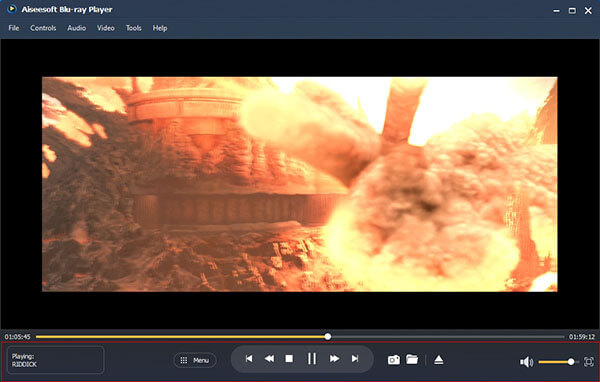Take a snapshot with camera icon

pyautogui.click(x=394, y=360)
